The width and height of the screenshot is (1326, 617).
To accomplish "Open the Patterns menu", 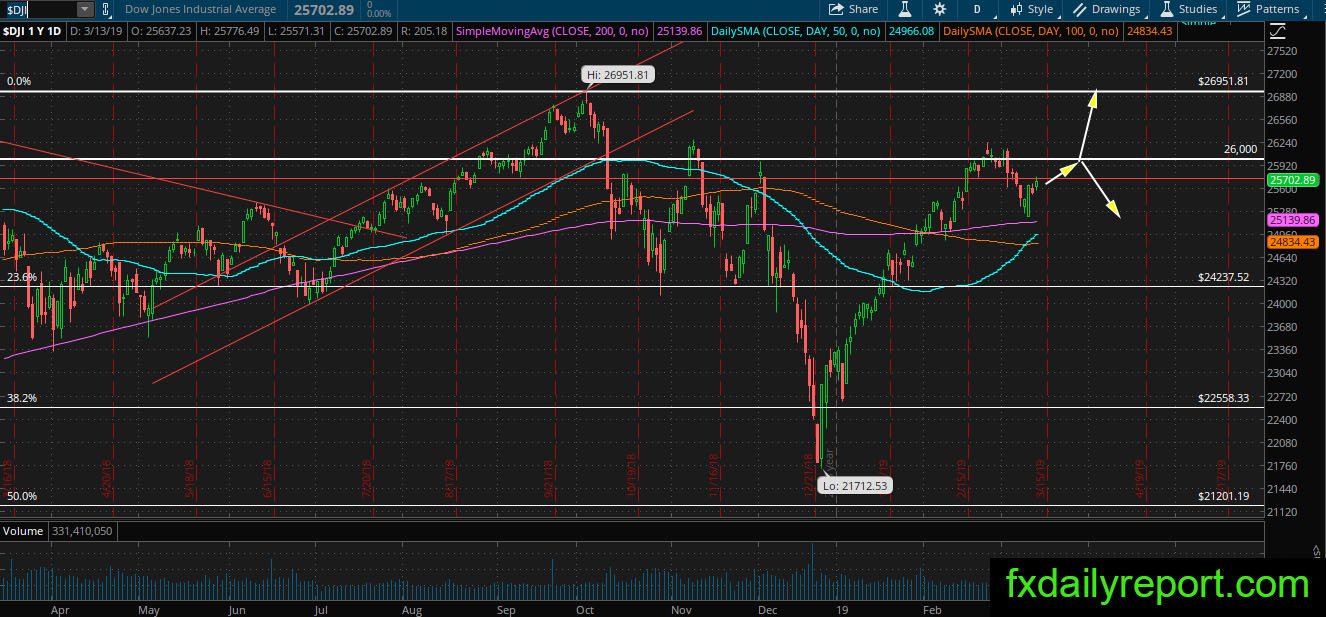I will point(1268,9).
